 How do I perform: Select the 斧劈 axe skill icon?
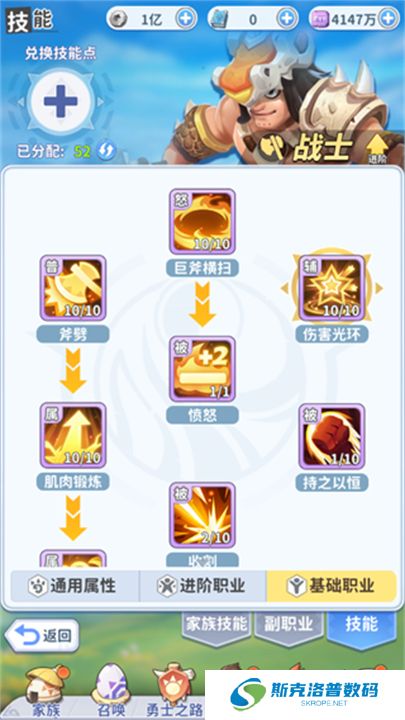(73, 288)
